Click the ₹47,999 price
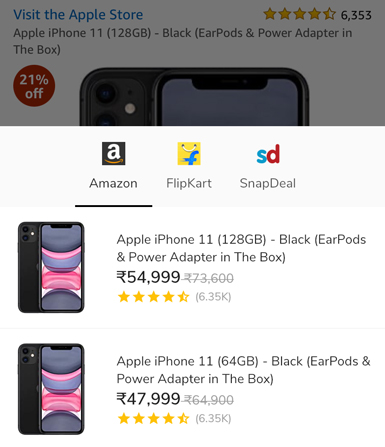Image resolution: width=385 pixels, height=447 pixels. (148, 399)
